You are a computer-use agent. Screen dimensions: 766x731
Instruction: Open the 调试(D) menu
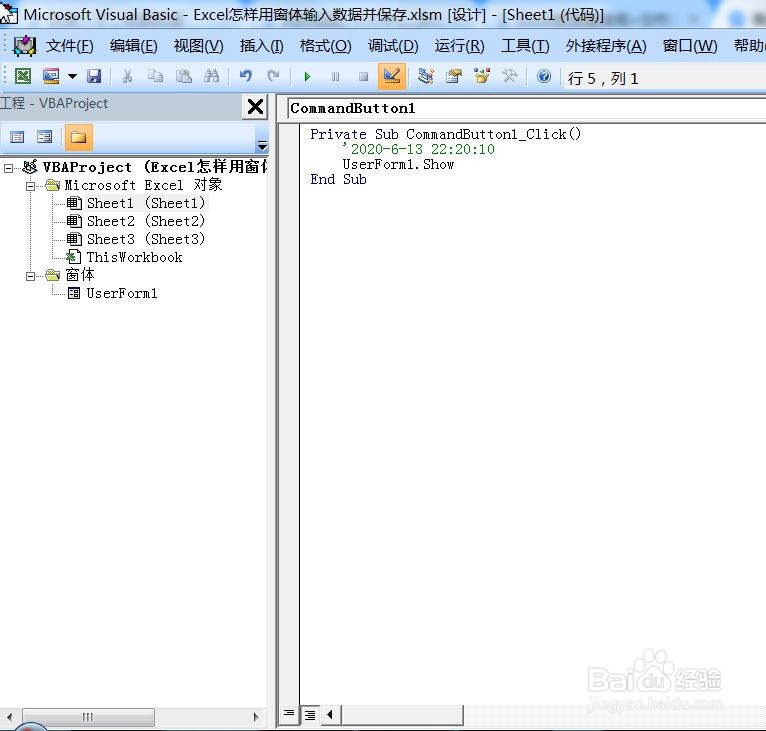[x=393, y=46]
